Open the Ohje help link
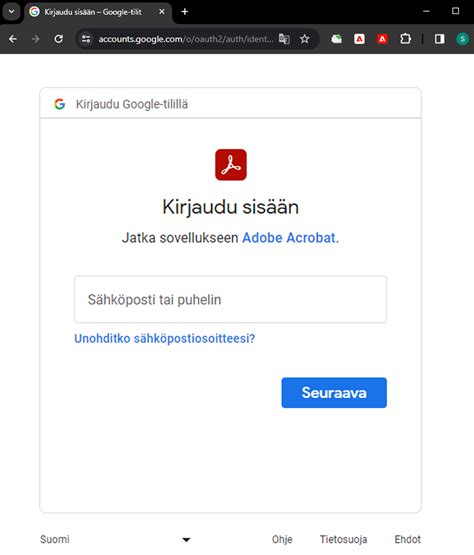Screen dimensions: 474x555 pos(282,539)
